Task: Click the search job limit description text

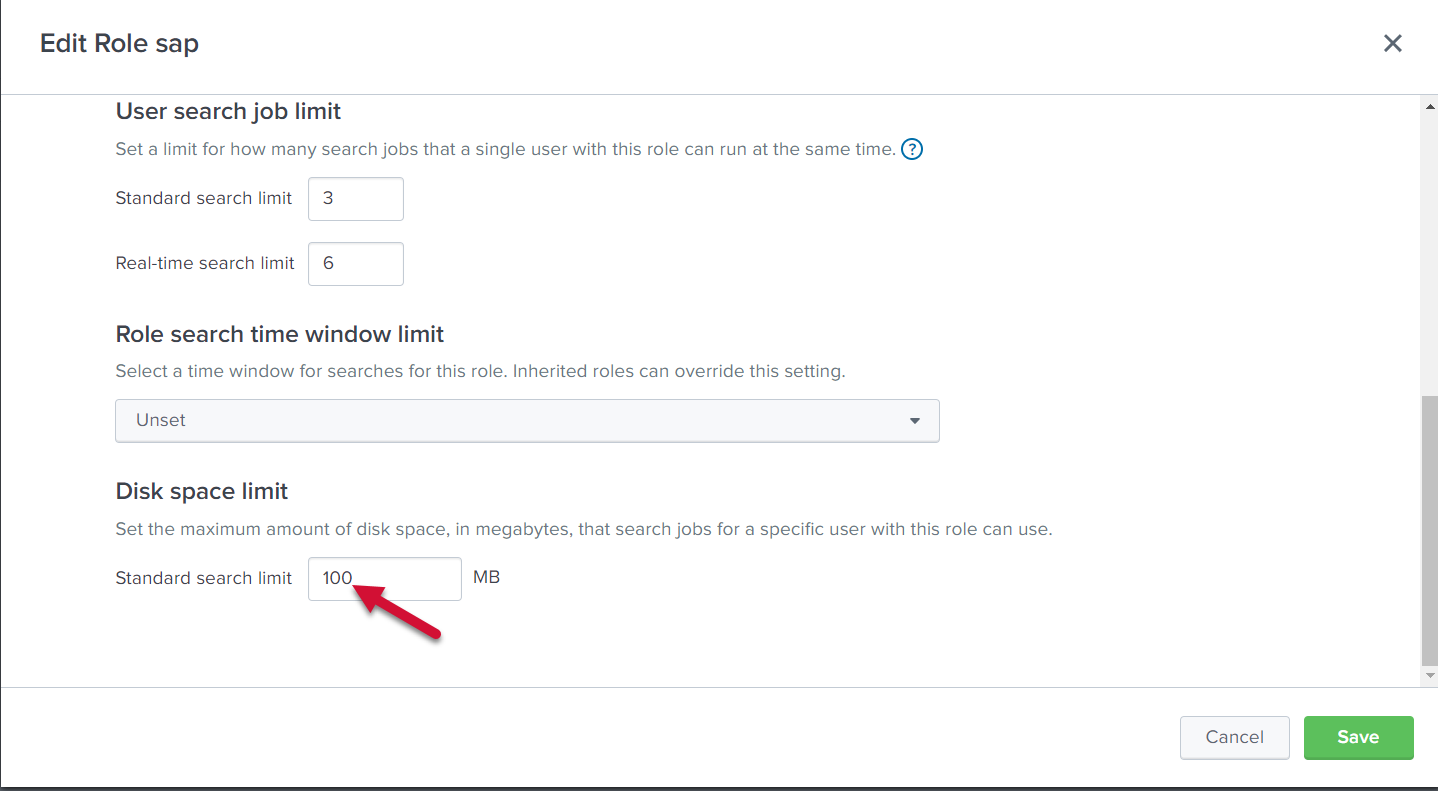Action: (x=505, y=150)
